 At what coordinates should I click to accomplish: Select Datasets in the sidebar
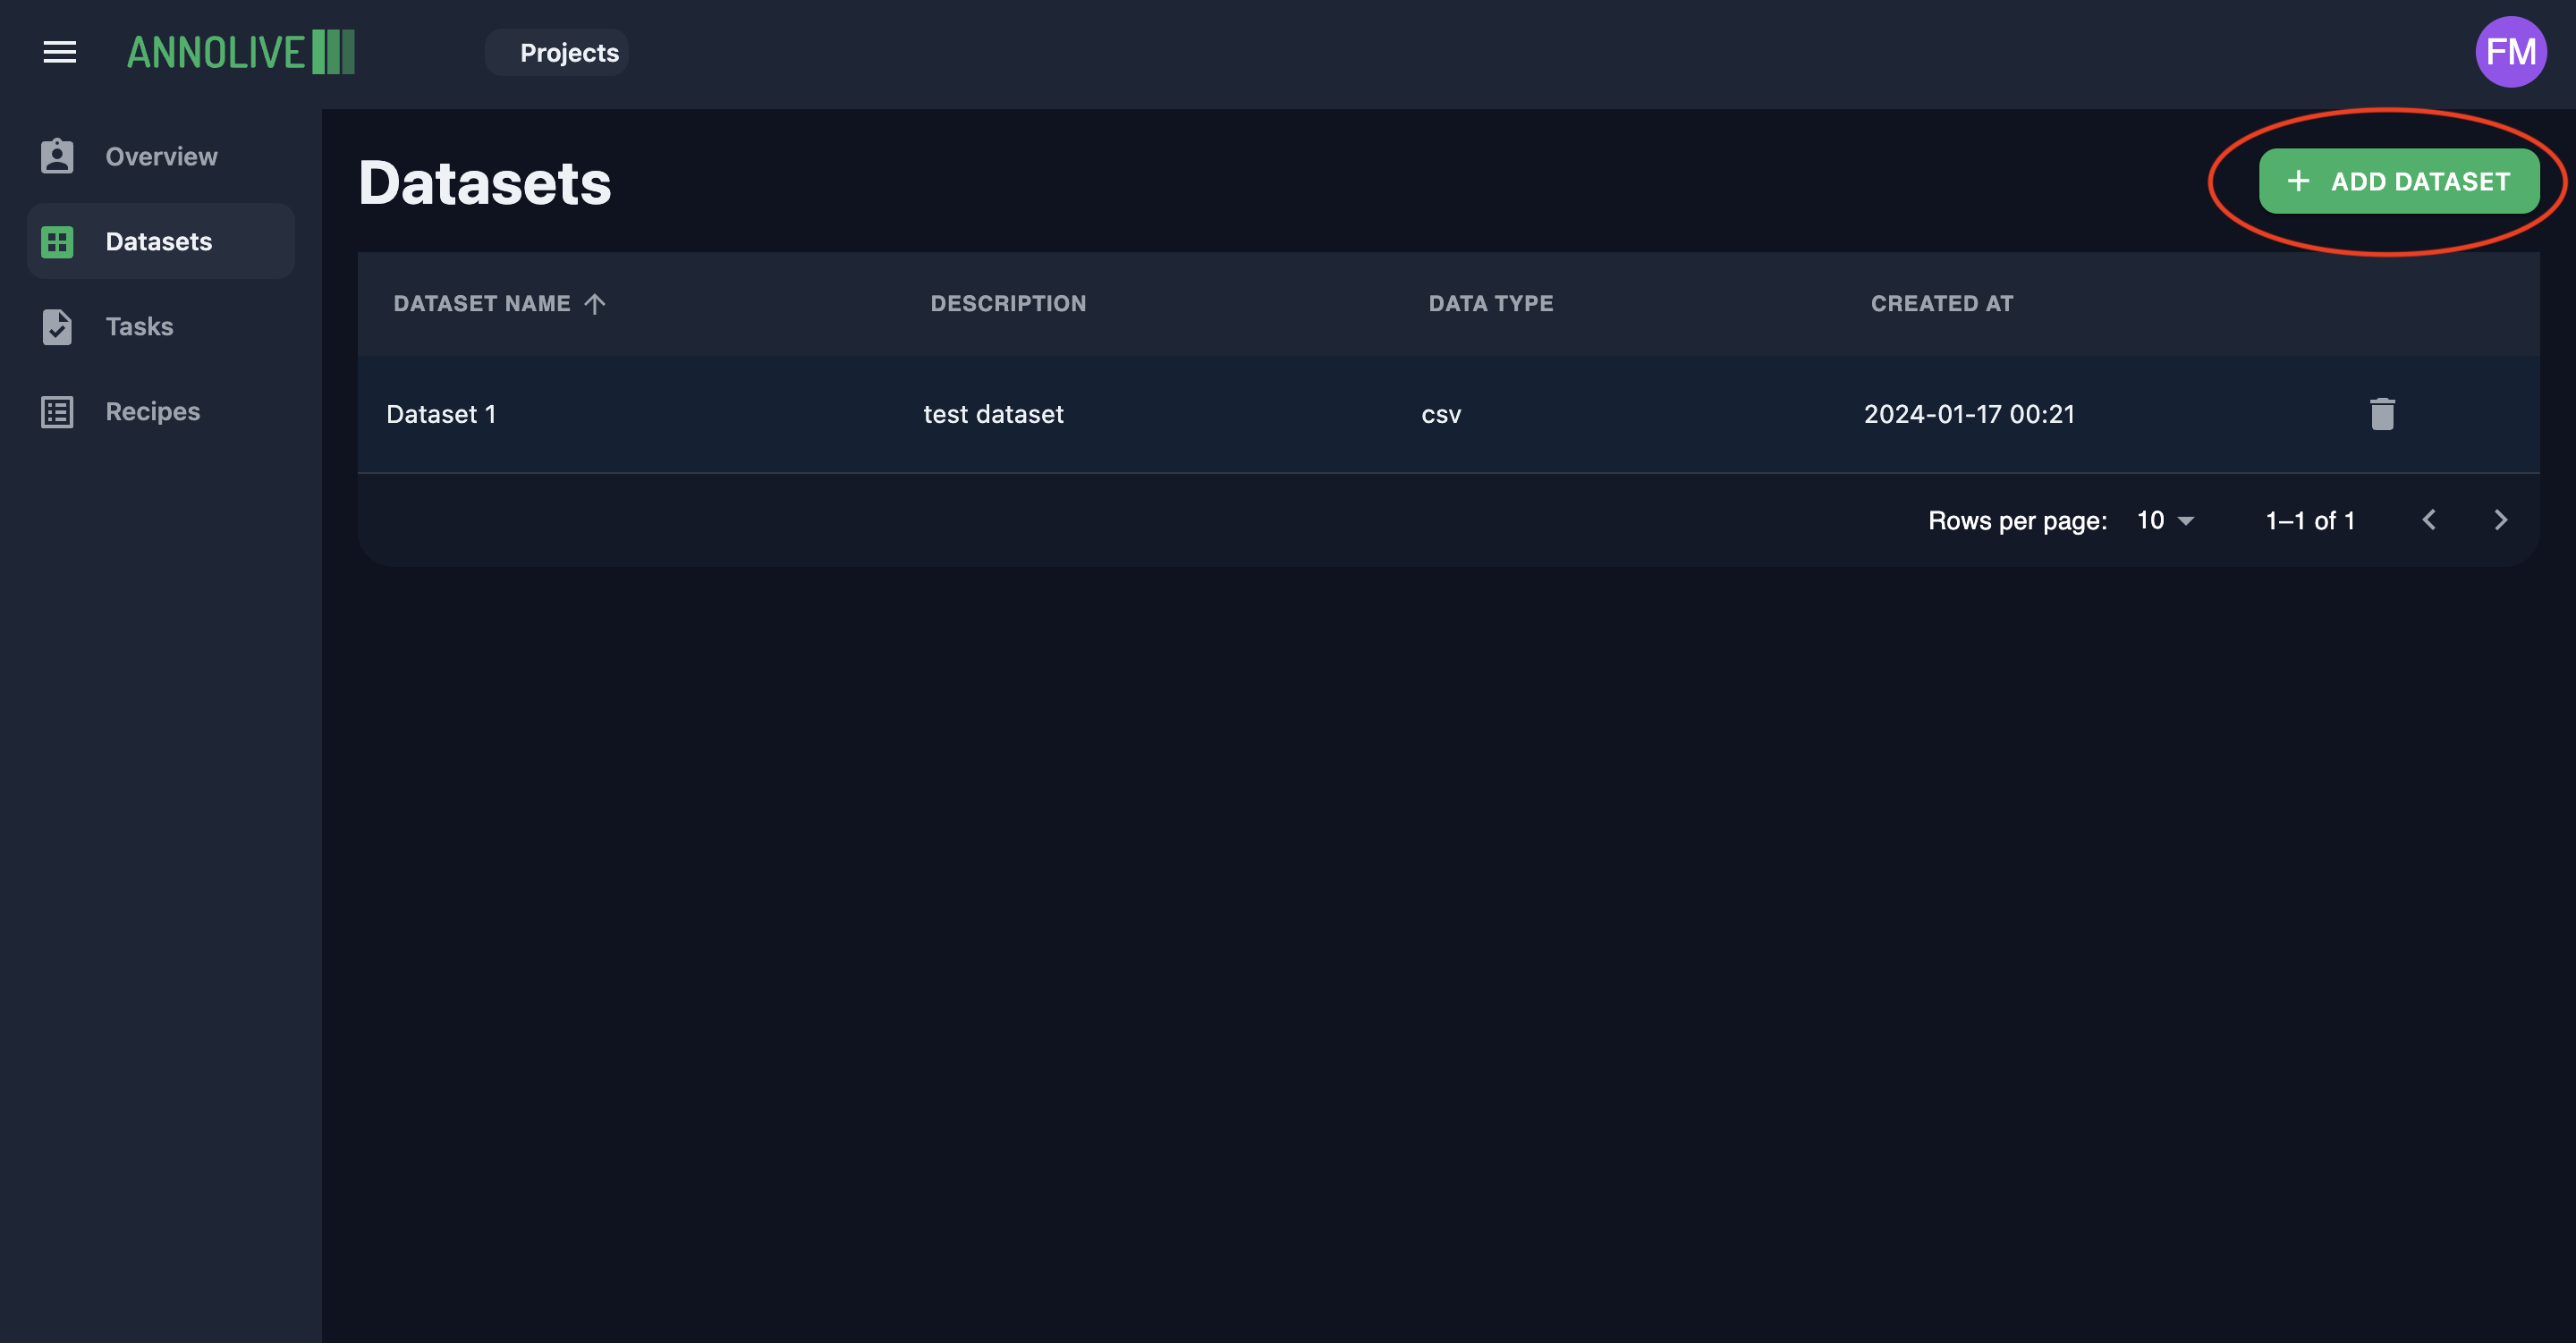tap(161, 241)
